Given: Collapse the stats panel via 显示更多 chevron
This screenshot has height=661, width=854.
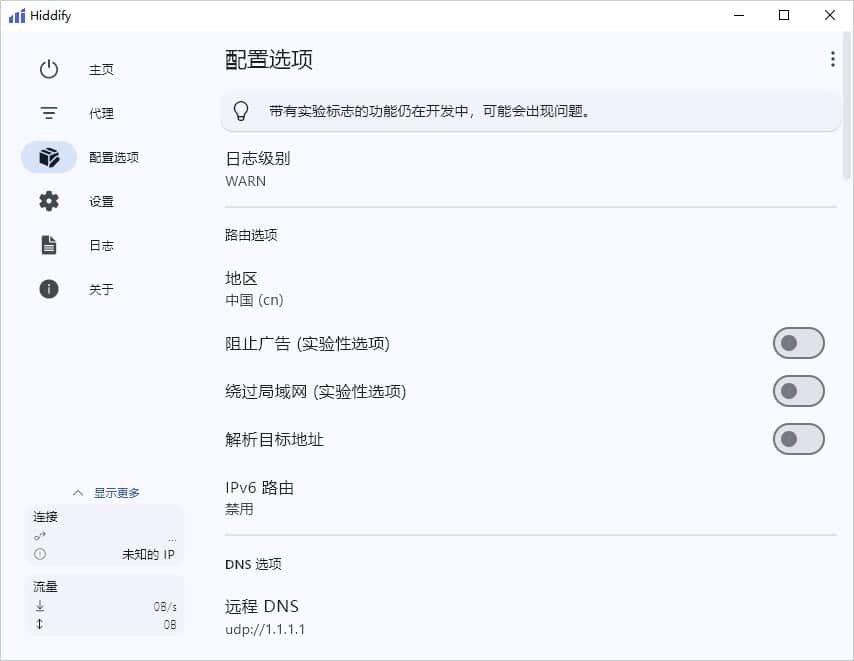Looking at the screenshot, I should pos(79,492).
